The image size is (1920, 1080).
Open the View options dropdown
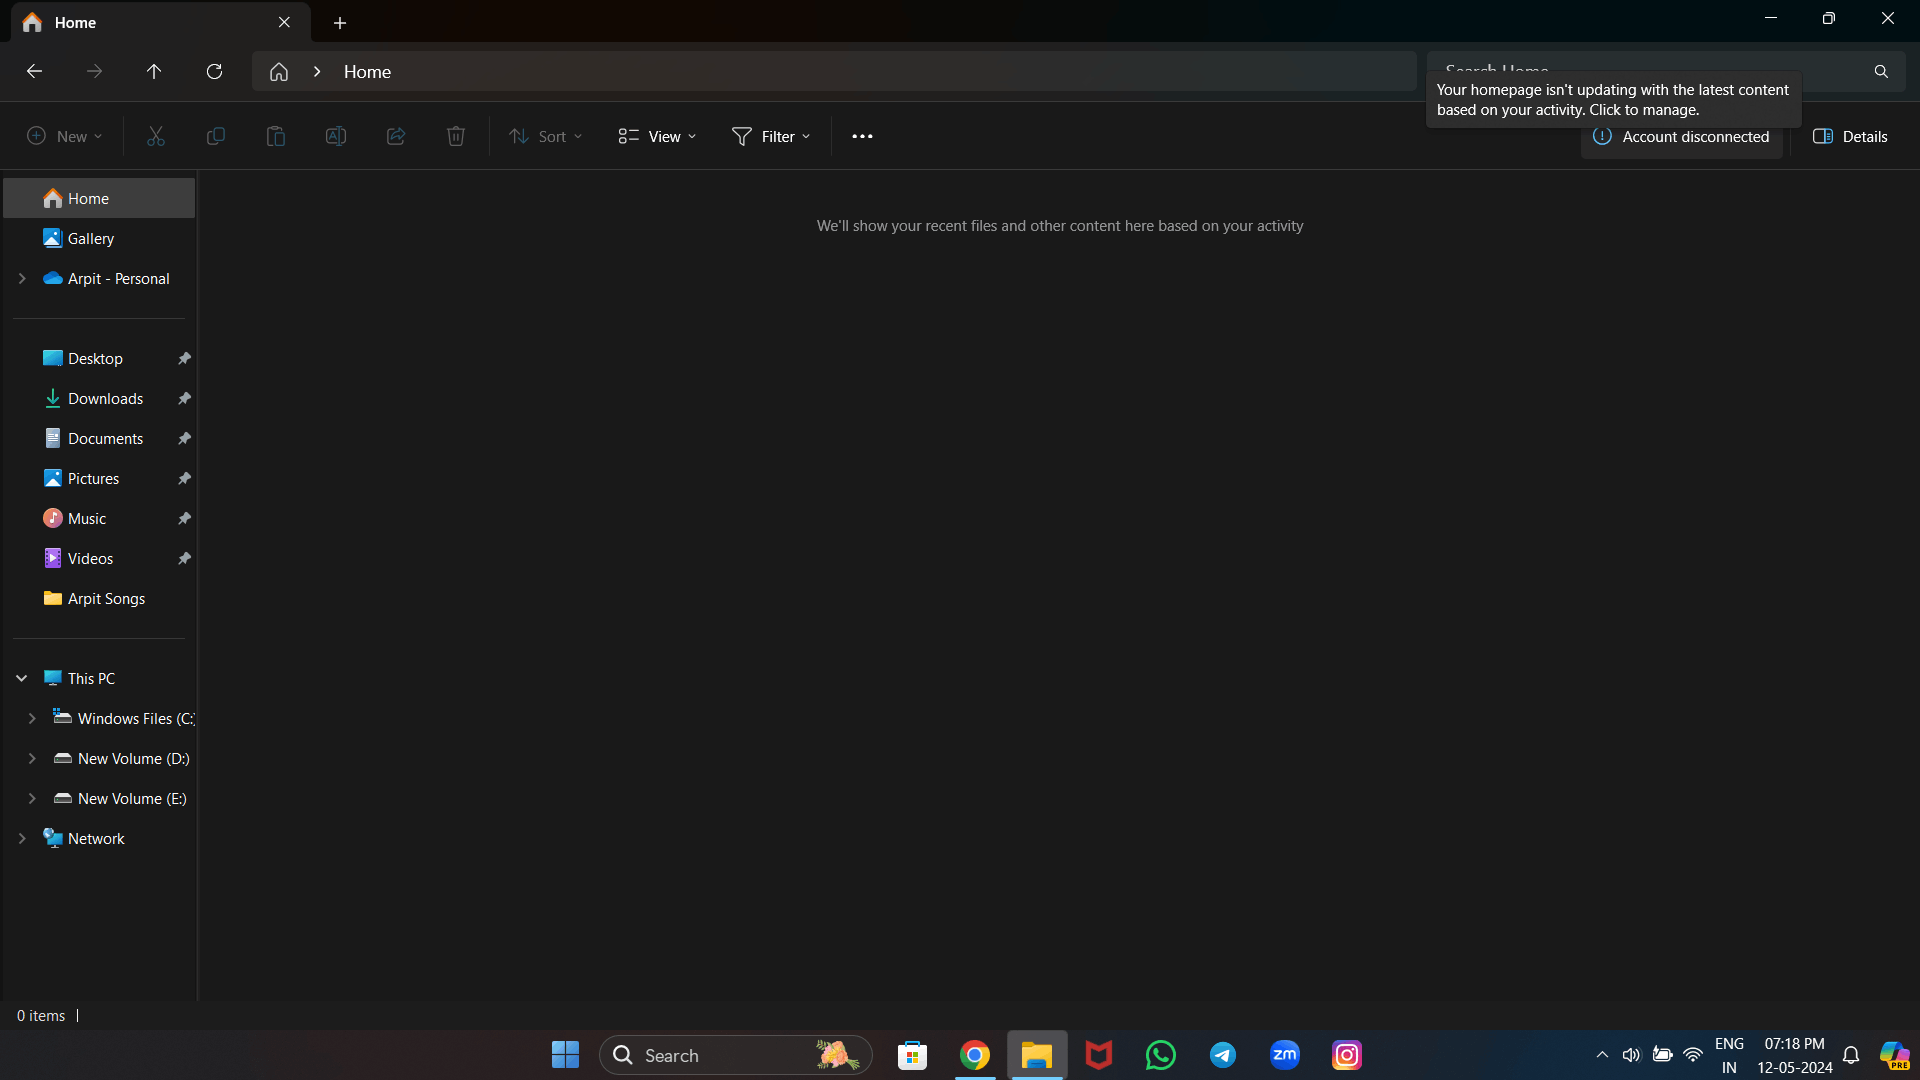[x=657, y=136]
